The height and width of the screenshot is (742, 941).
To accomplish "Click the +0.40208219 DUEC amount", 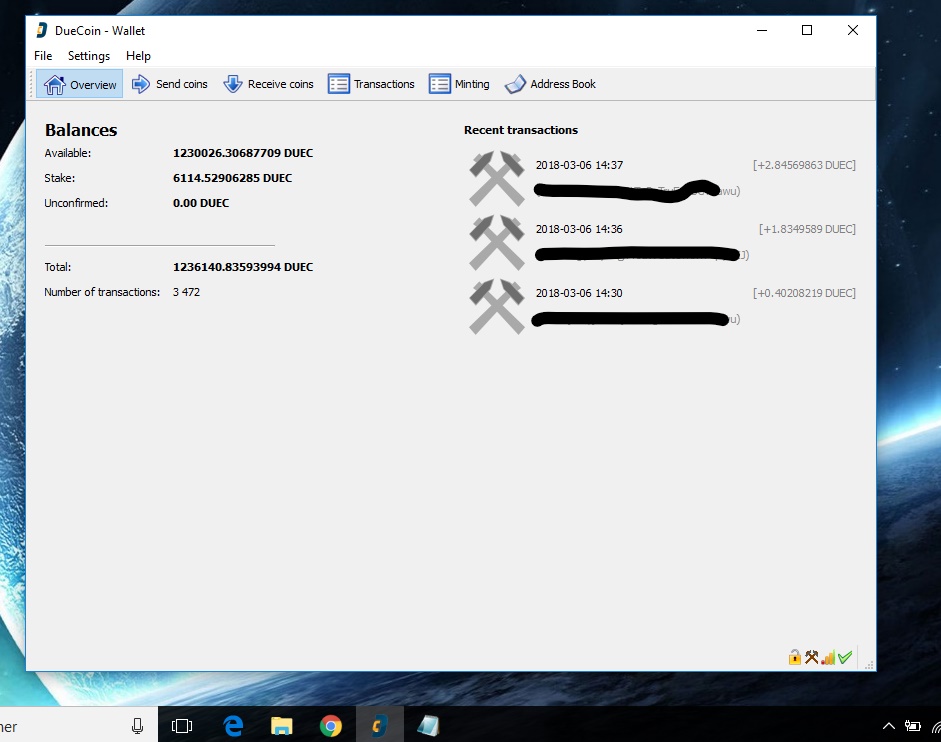I will coord(804,294).
